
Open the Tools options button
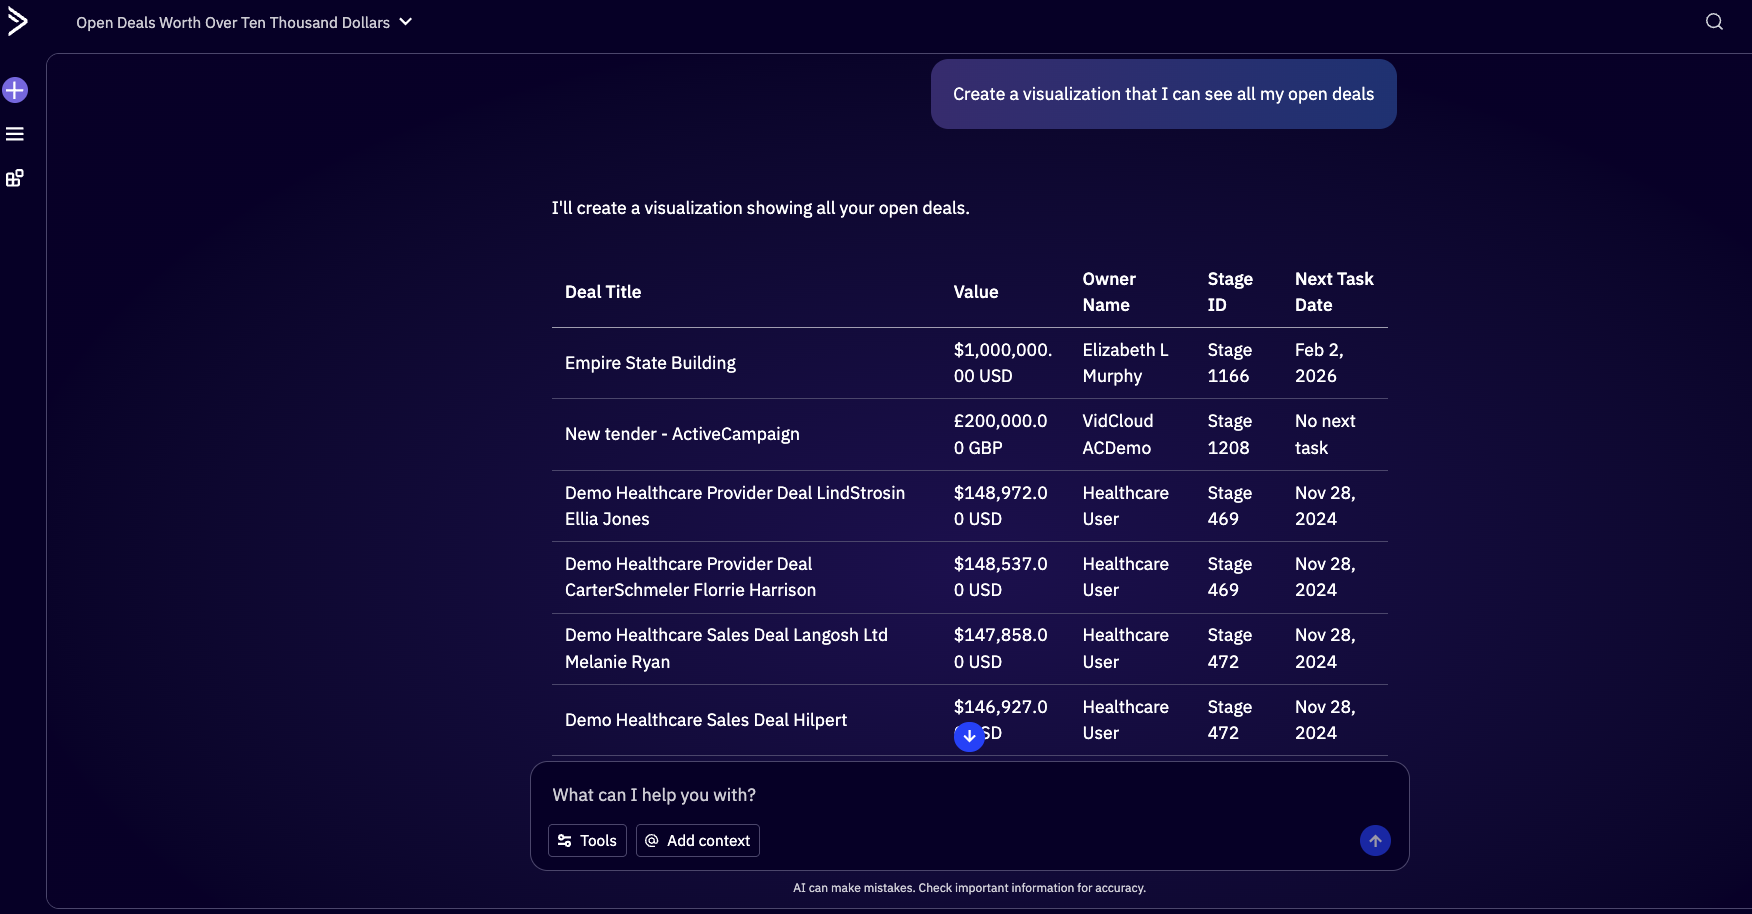tap(587, 841)
